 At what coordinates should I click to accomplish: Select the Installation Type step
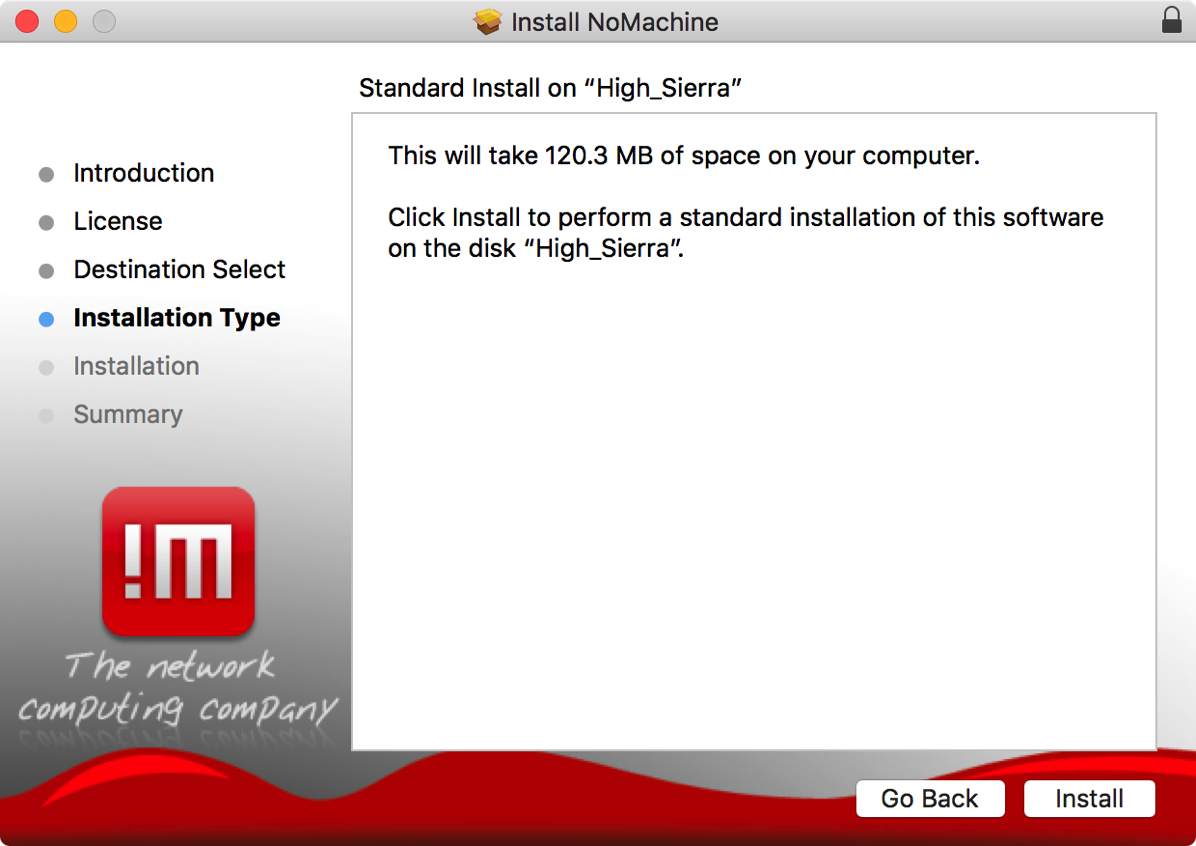pyautogui.click(x=177, y=317)
